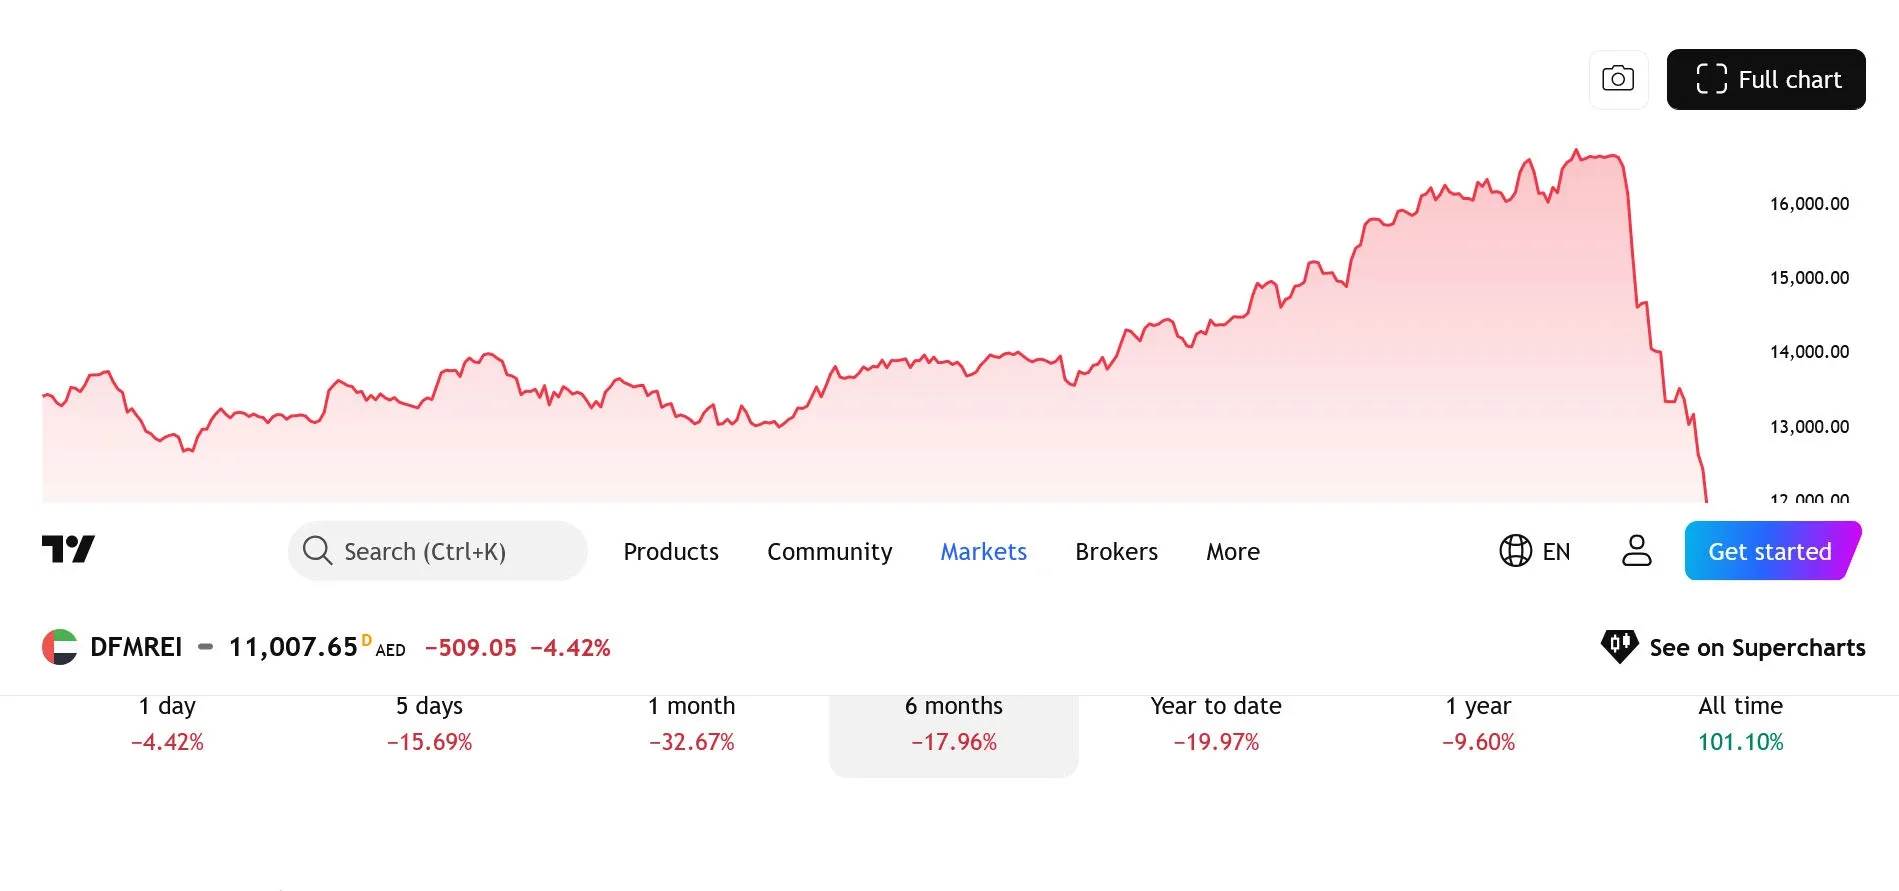This screenshot has height=891, width=1899.
Task: Click the user profile icon
Action: click(x=1636, y=550)
